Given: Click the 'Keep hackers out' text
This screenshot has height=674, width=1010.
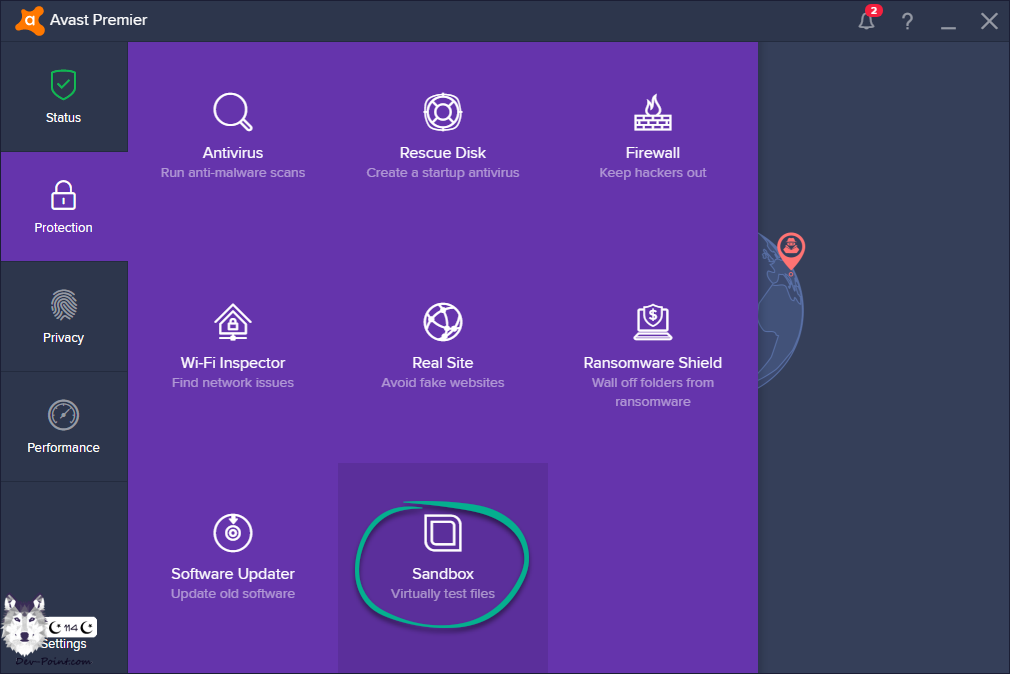Looking at the screenshot, I should pyautogui.click(x=652, y=173).
